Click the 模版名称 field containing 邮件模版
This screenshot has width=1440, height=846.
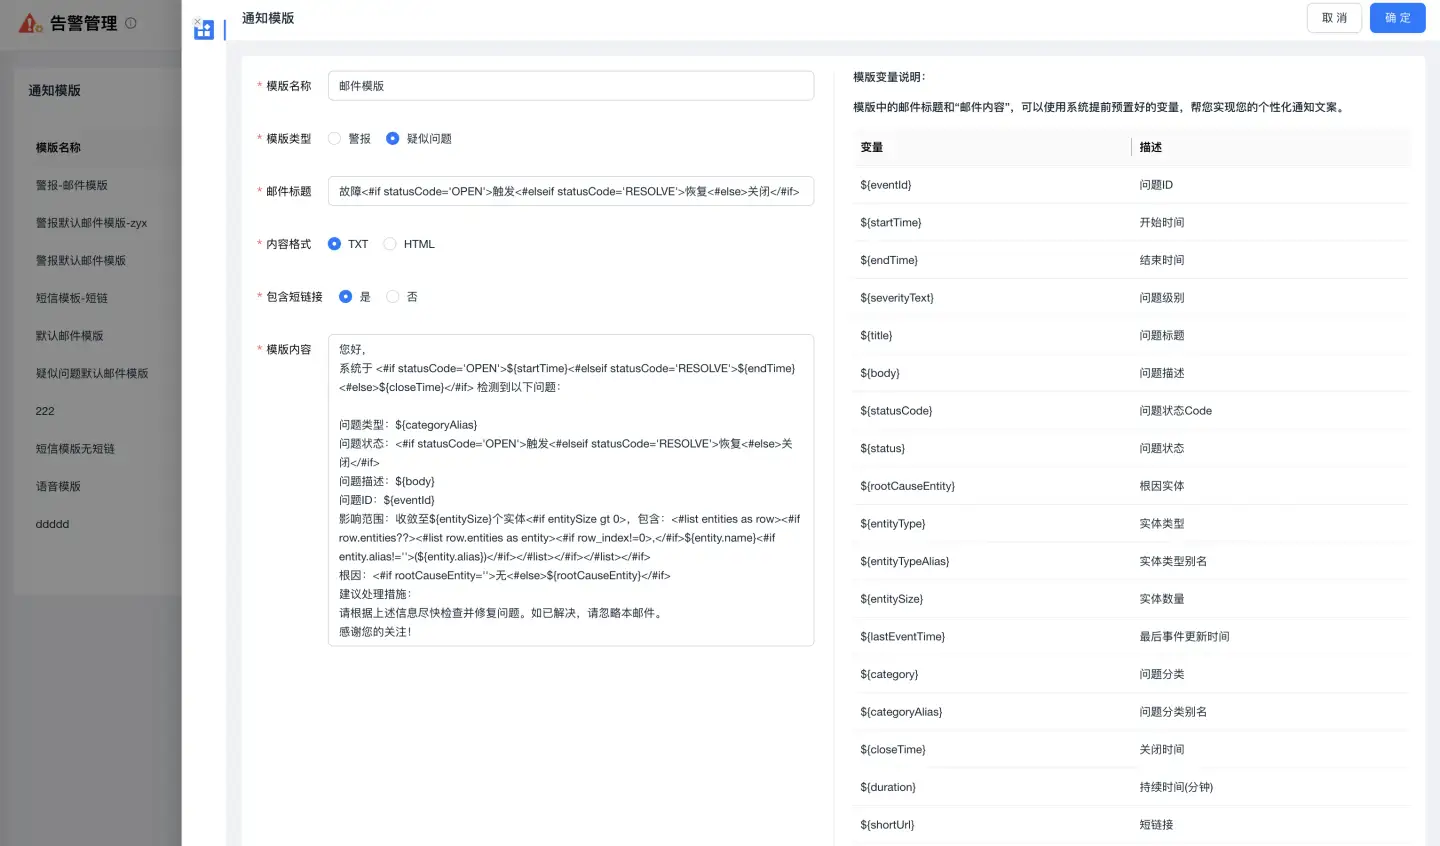point(570,85)
